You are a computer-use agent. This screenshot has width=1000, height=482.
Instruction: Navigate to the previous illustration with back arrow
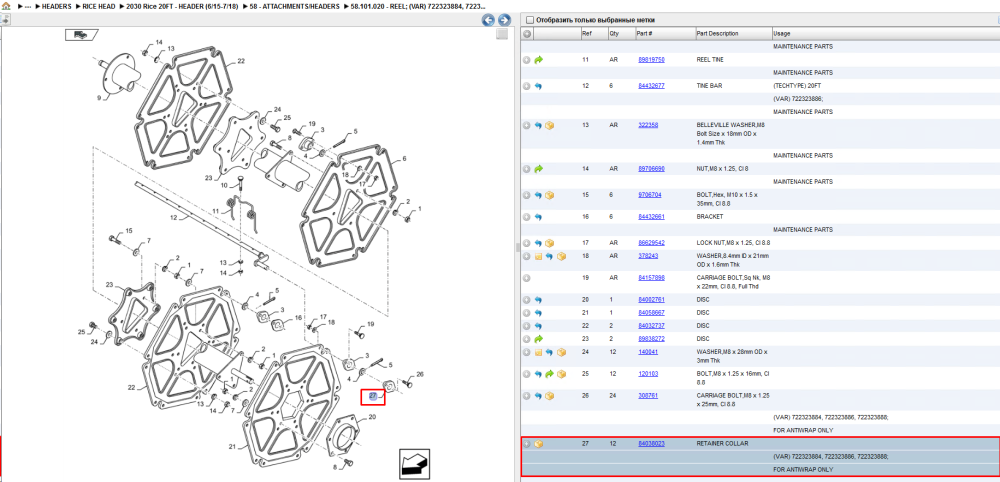[489, 20]
